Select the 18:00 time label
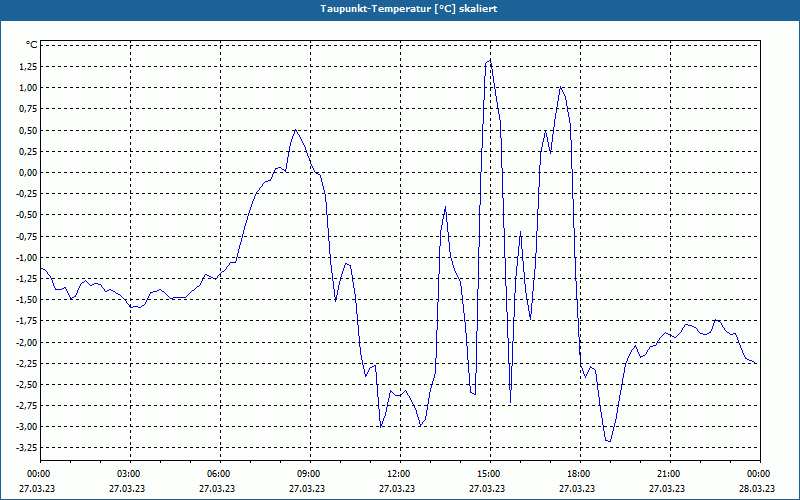800x500 pixels. click(x=580, y=474)
